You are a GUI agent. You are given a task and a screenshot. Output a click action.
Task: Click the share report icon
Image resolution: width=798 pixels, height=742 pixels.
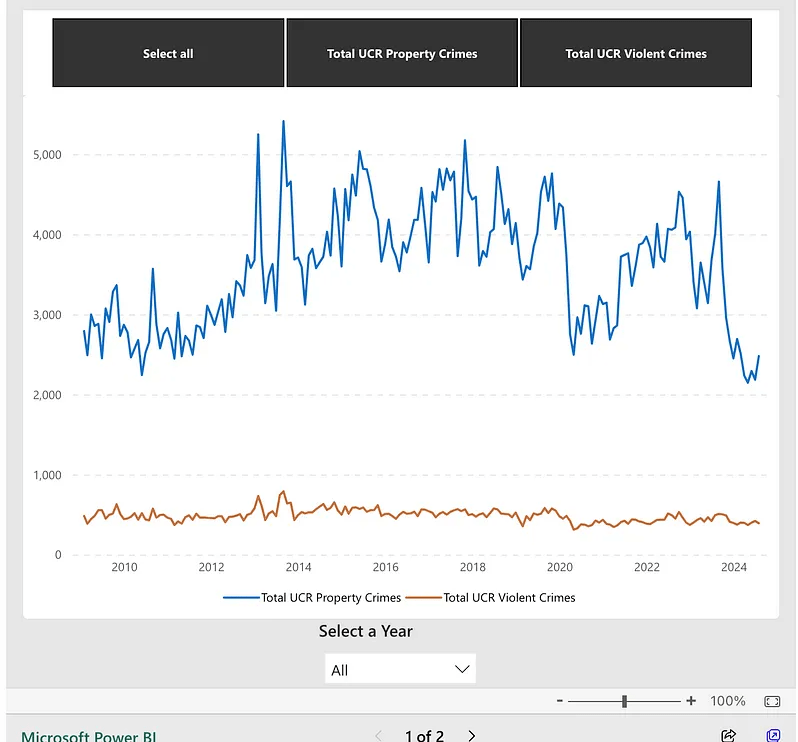(x=729, y=735)
